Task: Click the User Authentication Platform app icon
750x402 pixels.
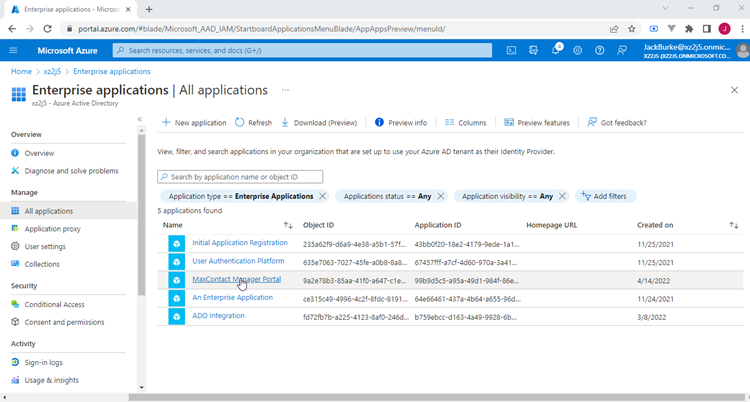Action: pyautogui.click(x=176, y=262)
